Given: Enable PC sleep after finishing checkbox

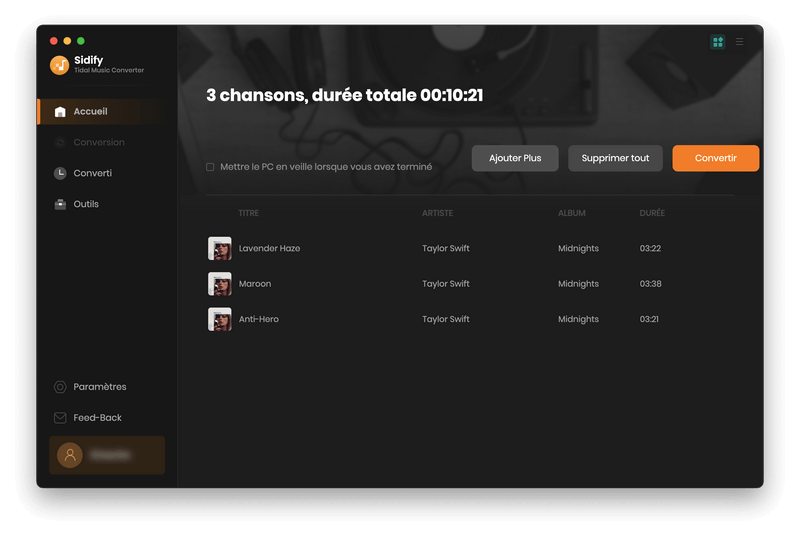Looking at the screenshot, I should tap(210, 167).
